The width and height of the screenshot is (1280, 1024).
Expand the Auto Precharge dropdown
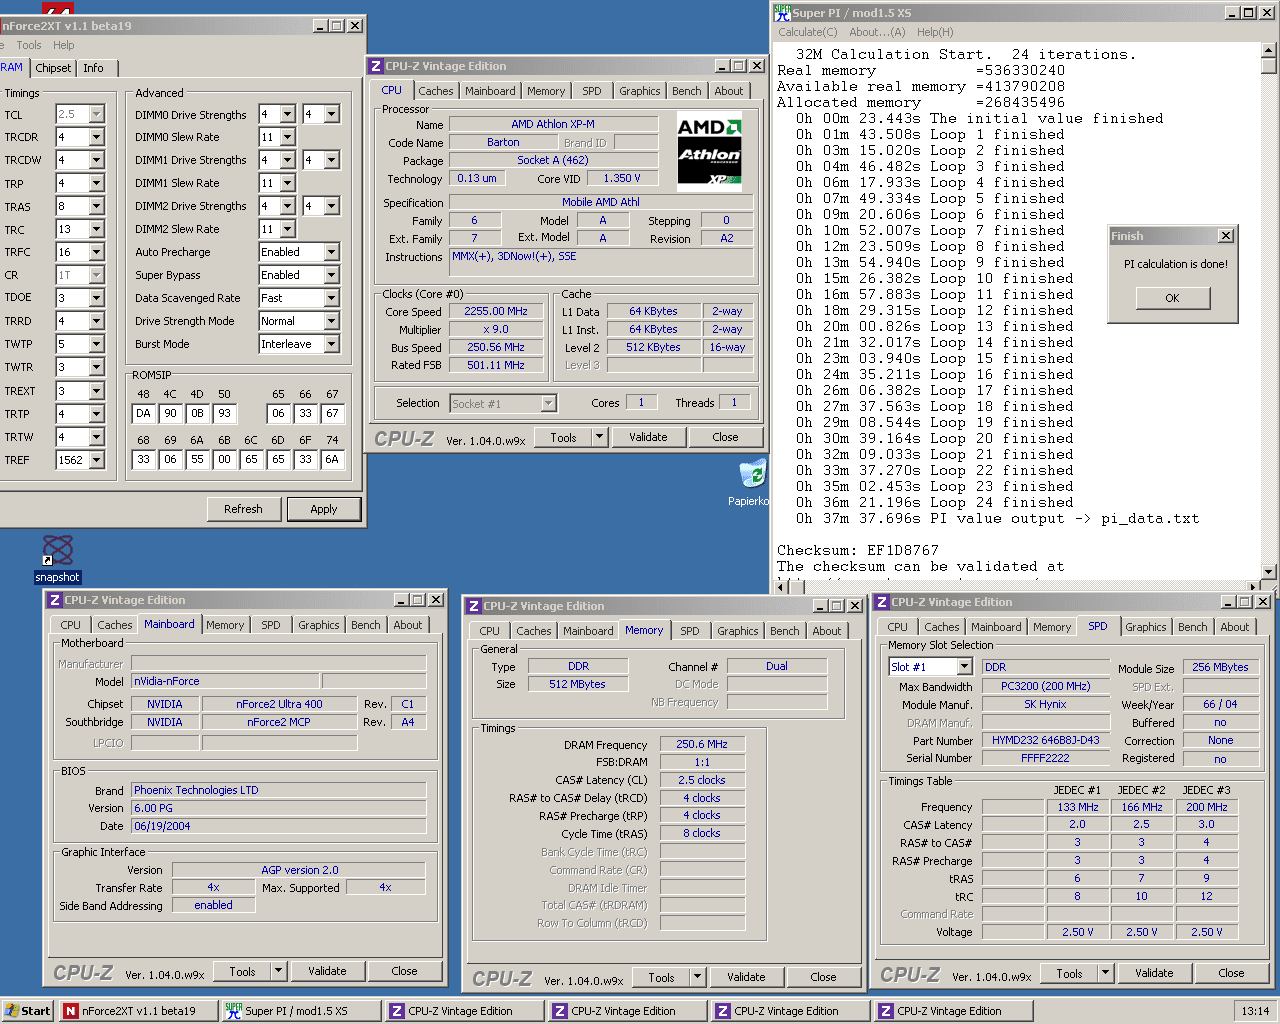click(x=331, y=252)
